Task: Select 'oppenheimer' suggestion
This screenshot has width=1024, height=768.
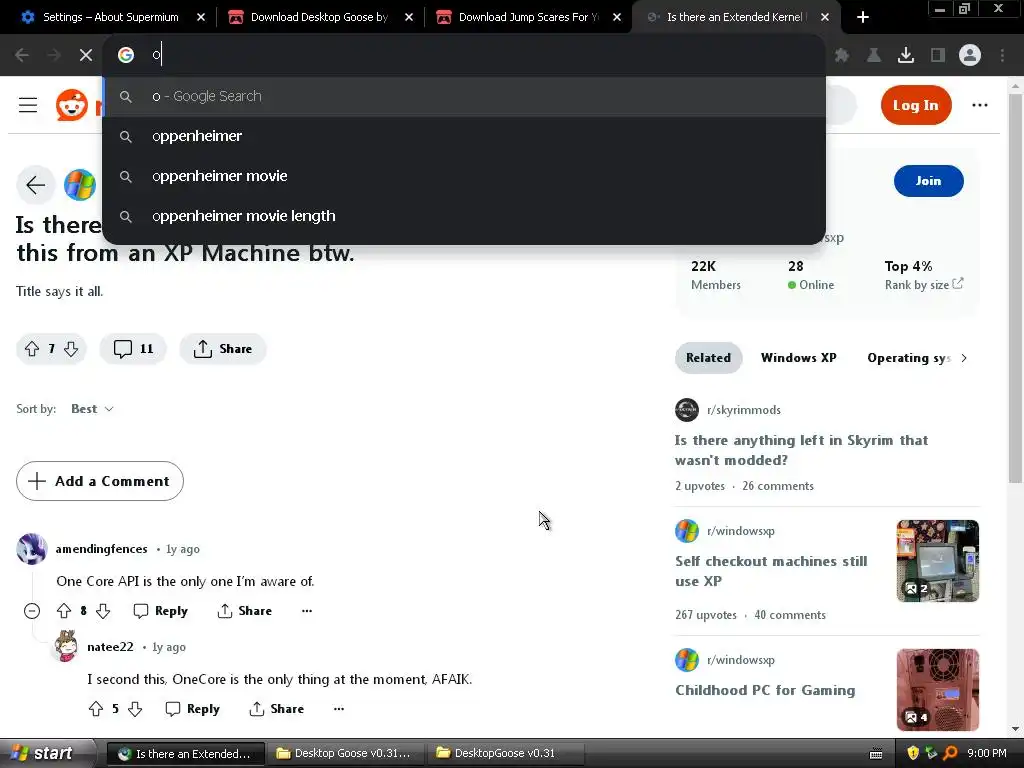Action: [x=464, y=136]
